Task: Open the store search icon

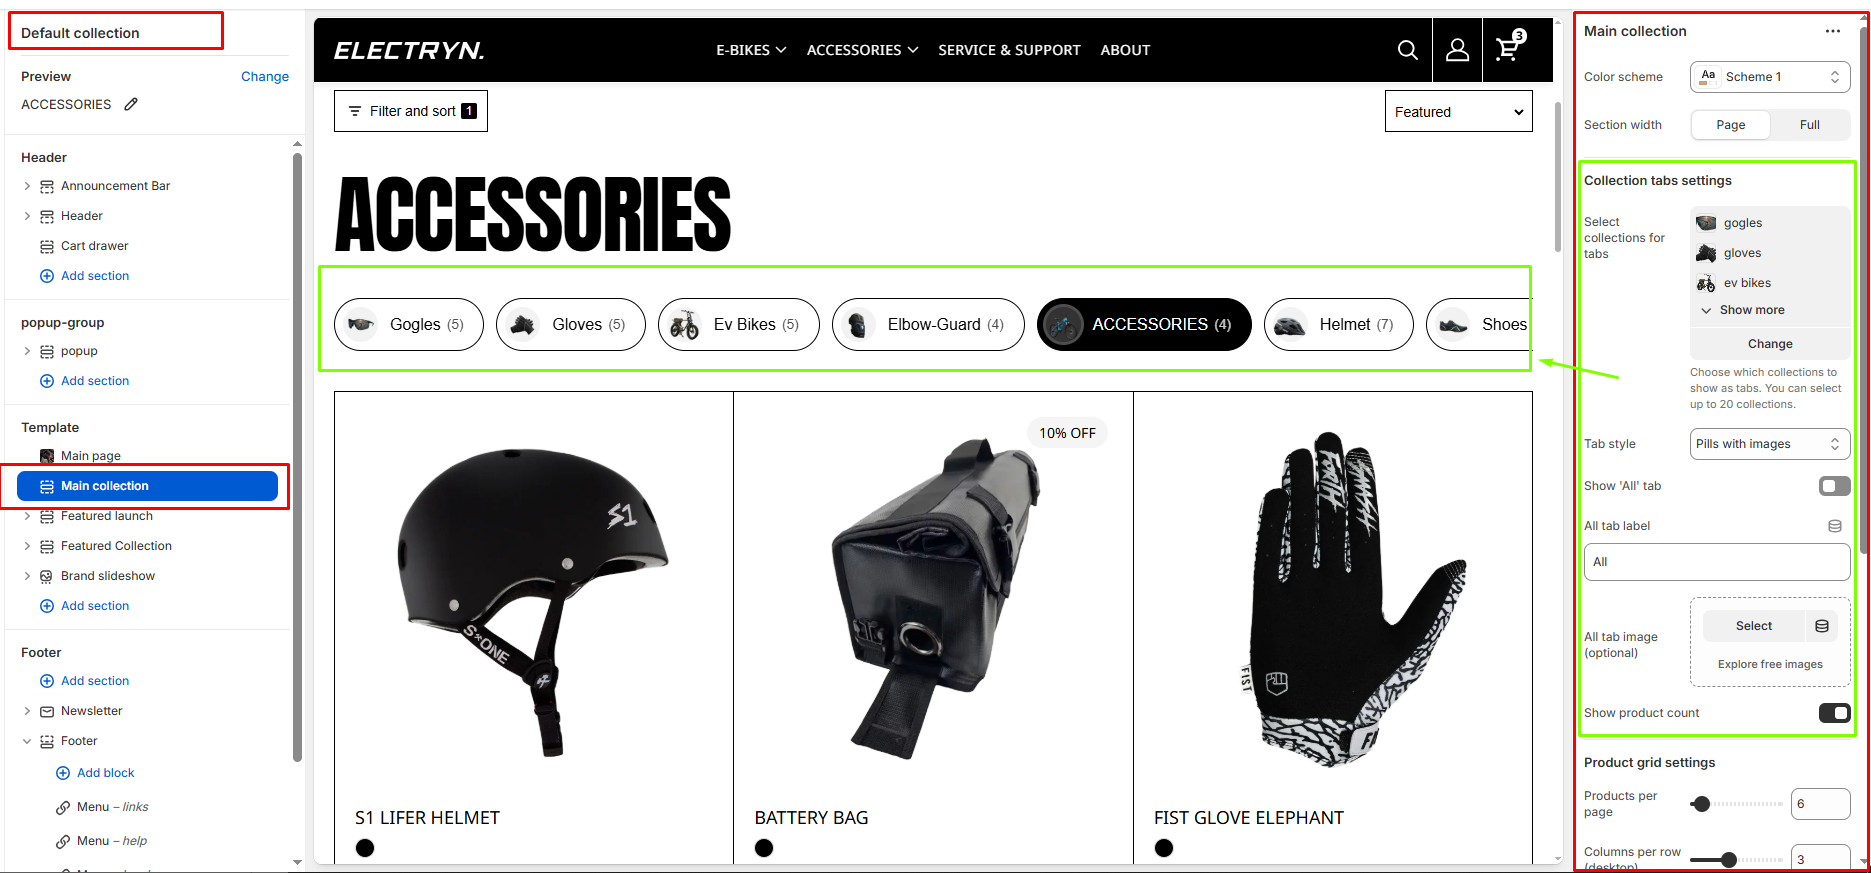Action: [x=1407, y=50]
